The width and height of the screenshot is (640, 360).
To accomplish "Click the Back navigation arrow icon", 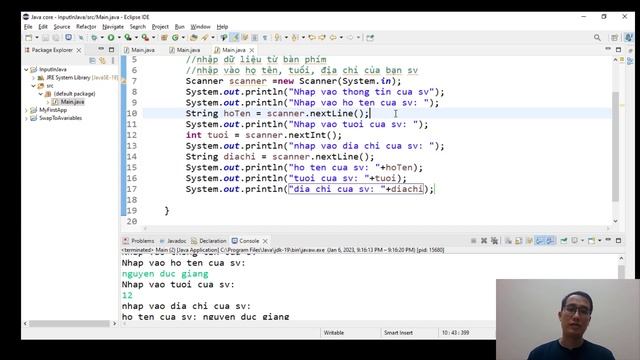I will point(333,38).
